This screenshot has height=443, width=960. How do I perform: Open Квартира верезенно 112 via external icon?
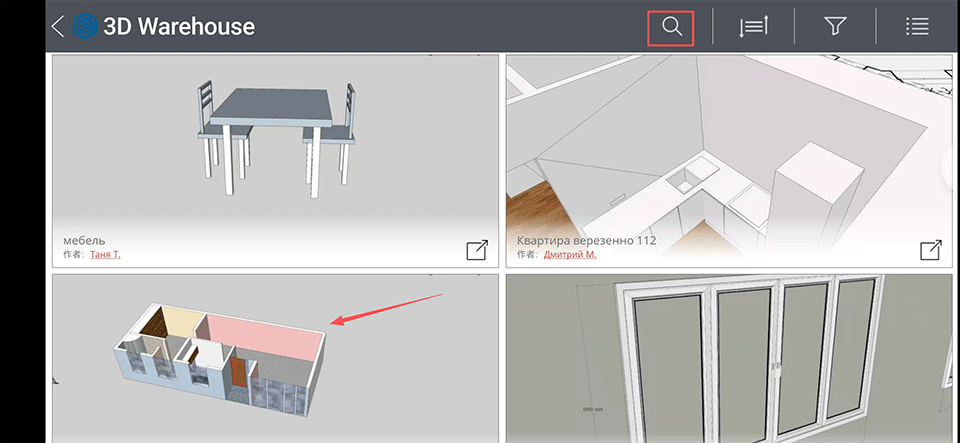(x=931, y=250)
